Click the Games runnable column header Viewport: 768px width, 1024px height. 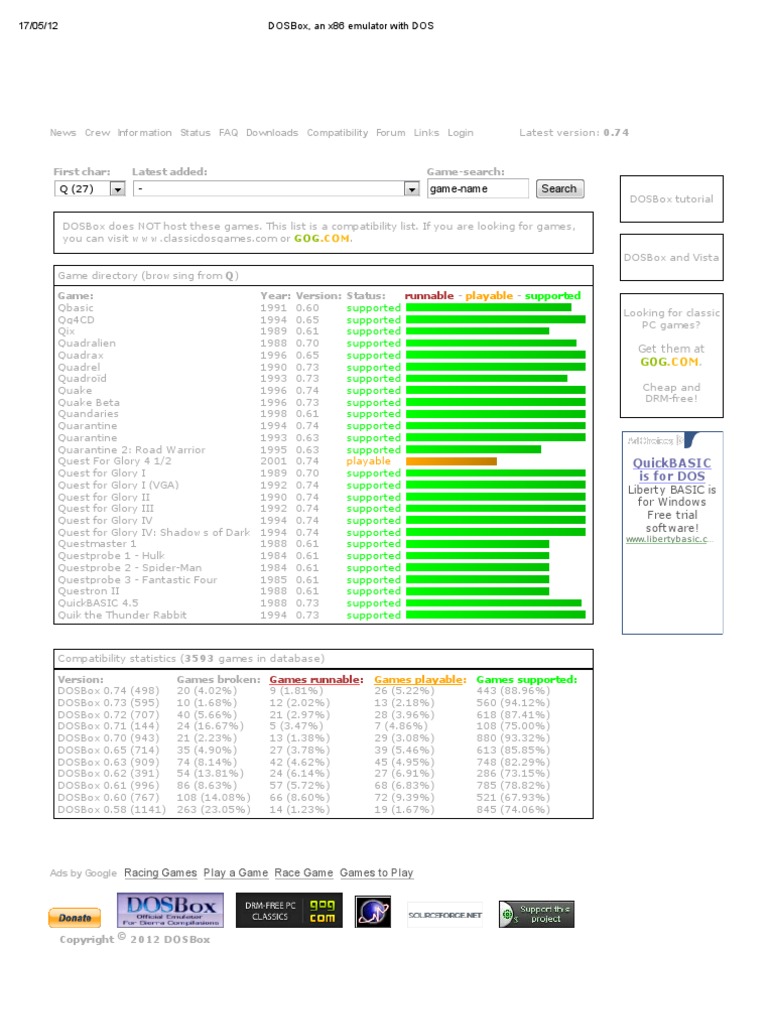click(x=316, y=679)
